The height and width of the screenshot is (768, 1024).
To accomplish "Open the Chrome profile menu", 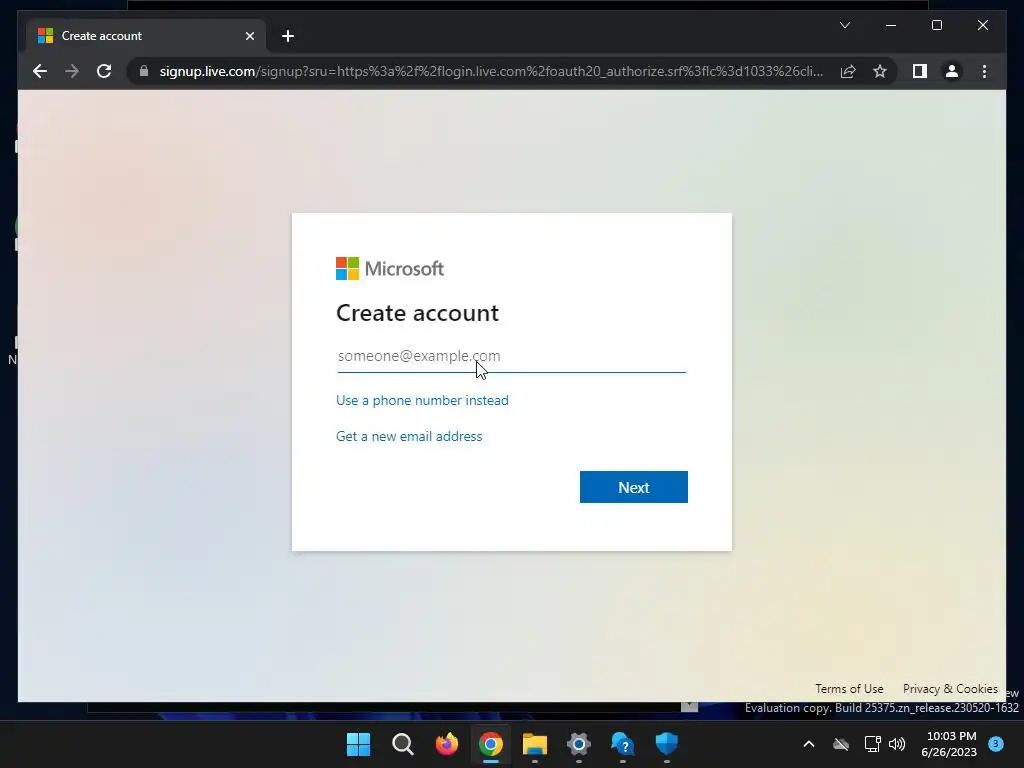I will coord(952,71).
